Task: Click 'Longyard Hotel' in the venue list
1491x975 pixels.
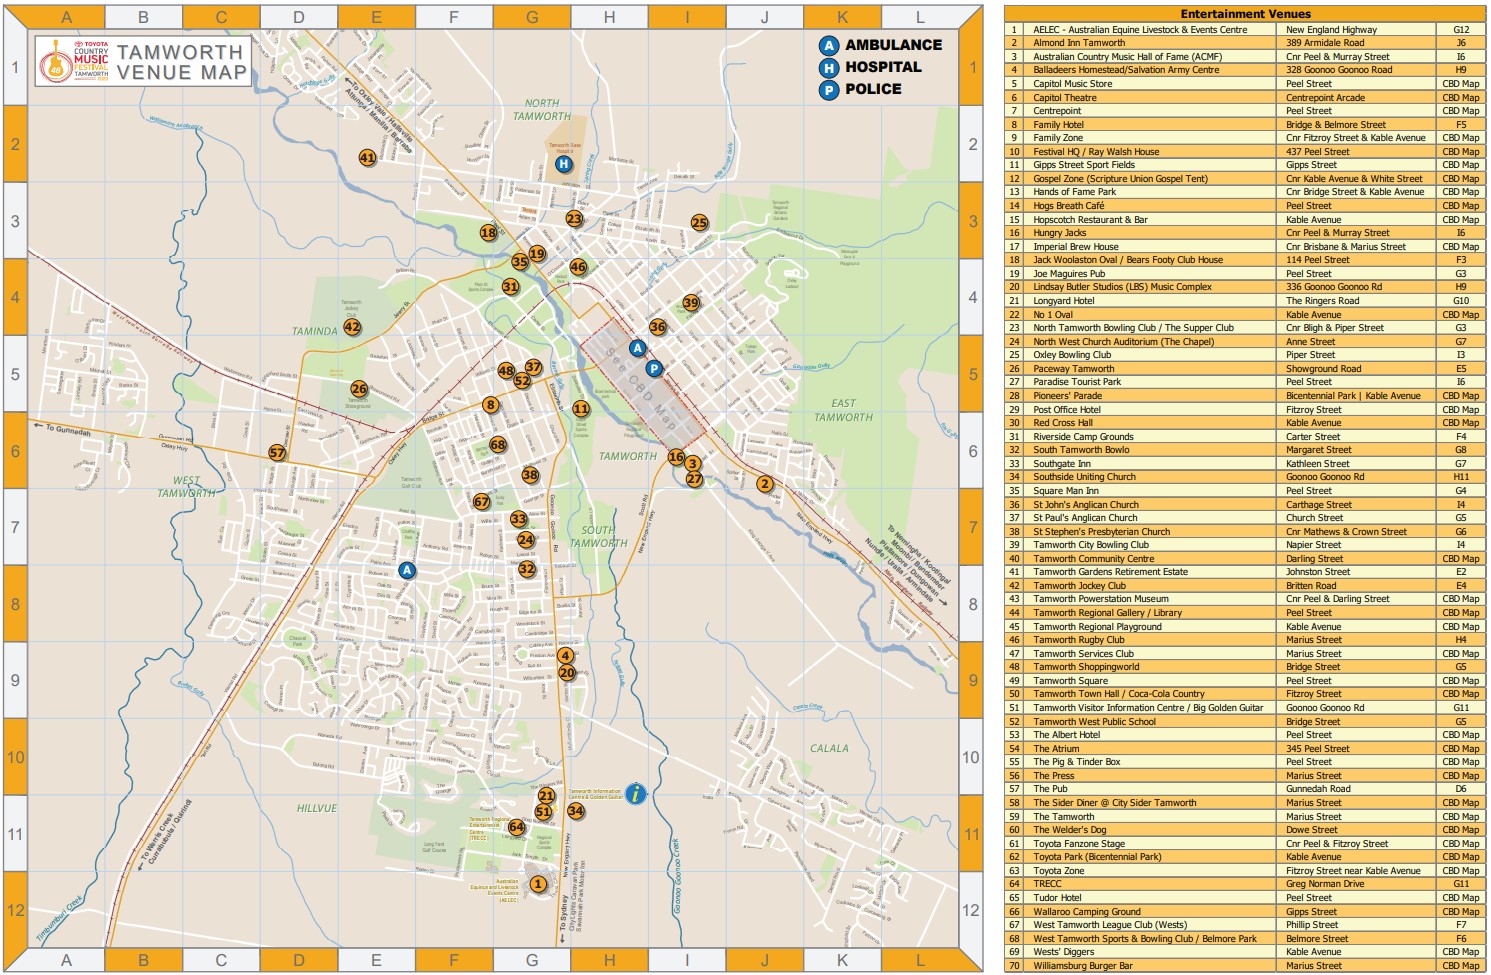Action: coord(1064,301)
